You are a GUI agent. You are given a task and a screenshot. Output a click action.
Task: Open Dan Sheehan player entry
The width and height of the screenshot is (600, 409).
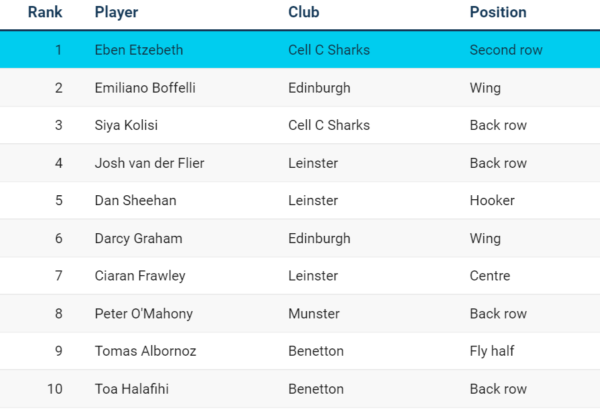(135, 200)
